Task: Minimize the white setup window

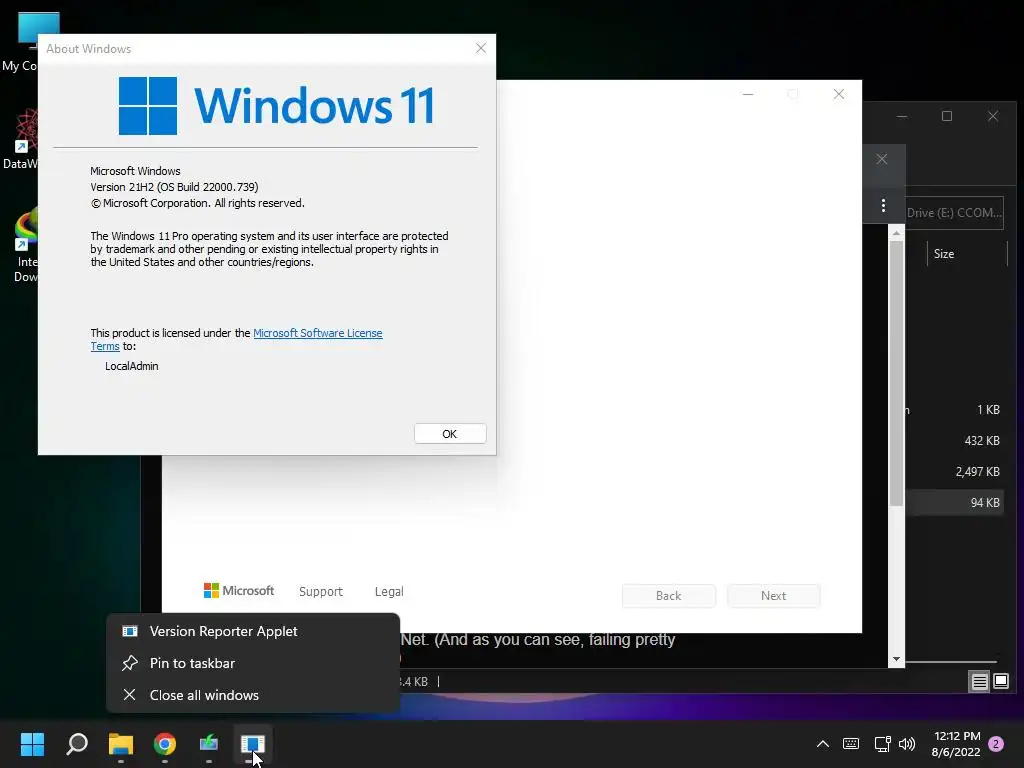Action: tap(748, 94)
